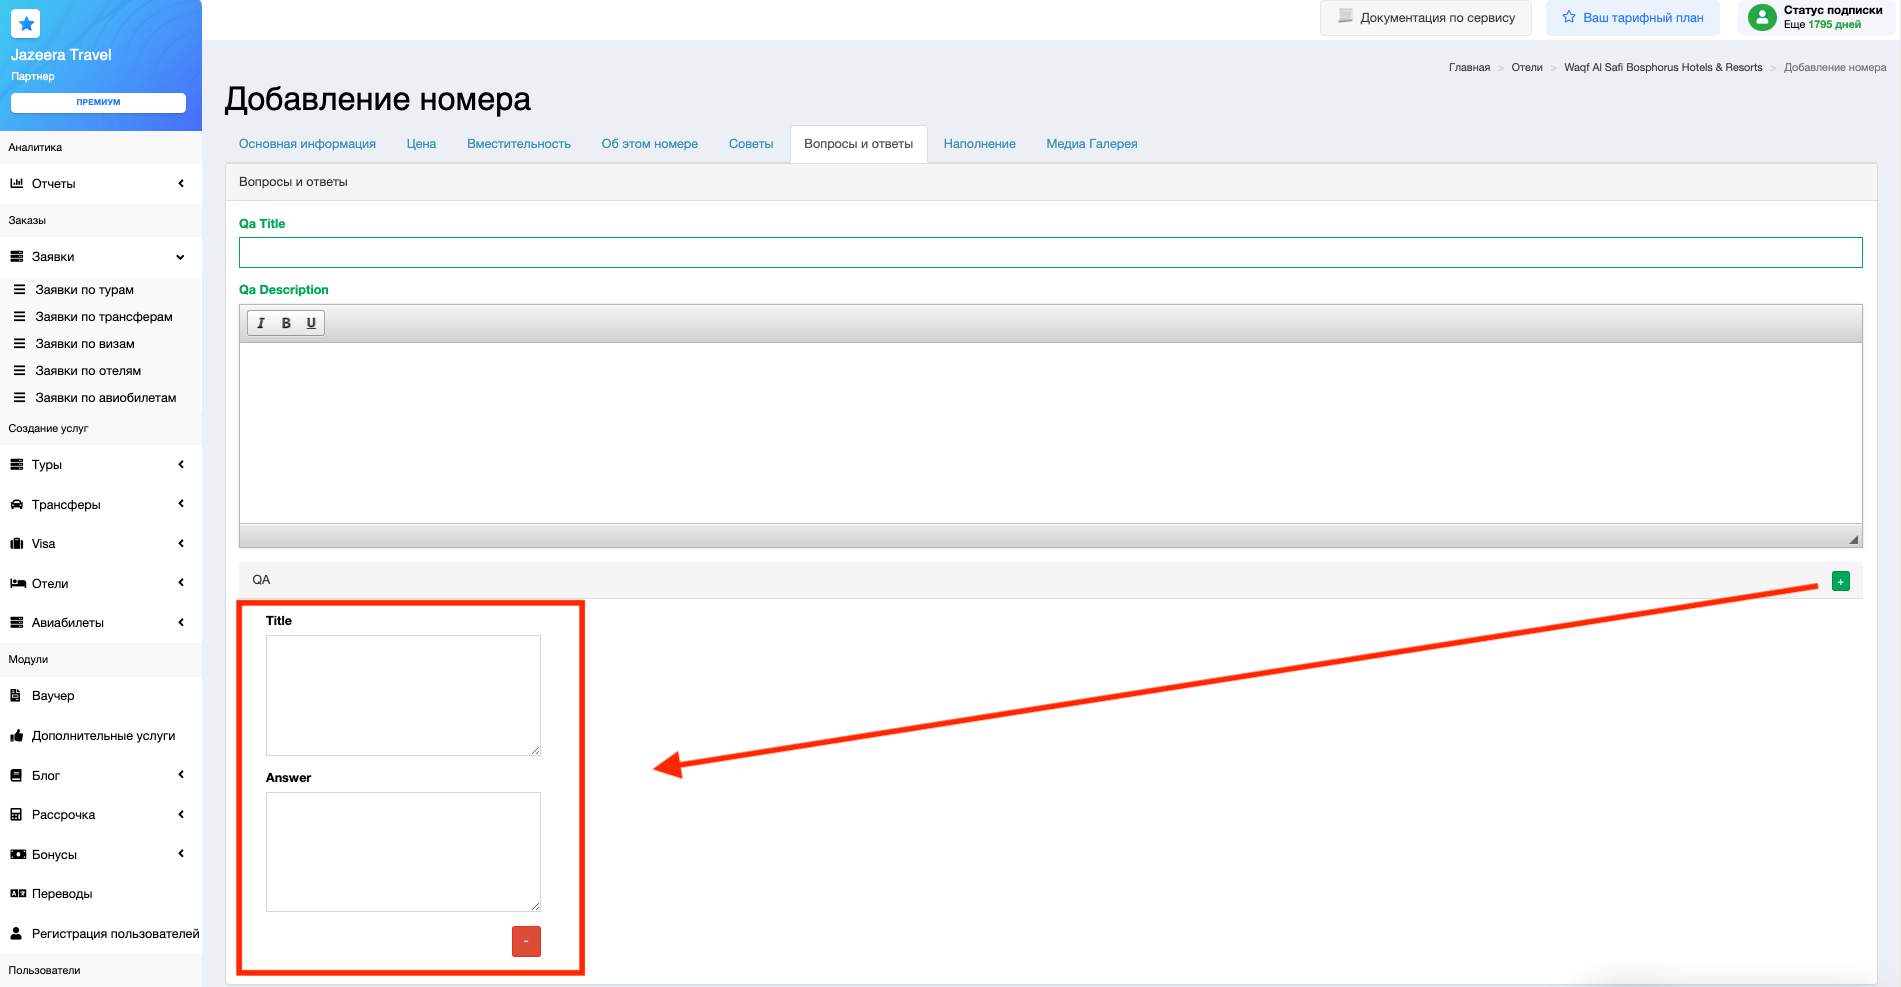The image size is (1901, 987).
Task: Click the star logo icon in sidebar header
Action: tap(26, 23)
